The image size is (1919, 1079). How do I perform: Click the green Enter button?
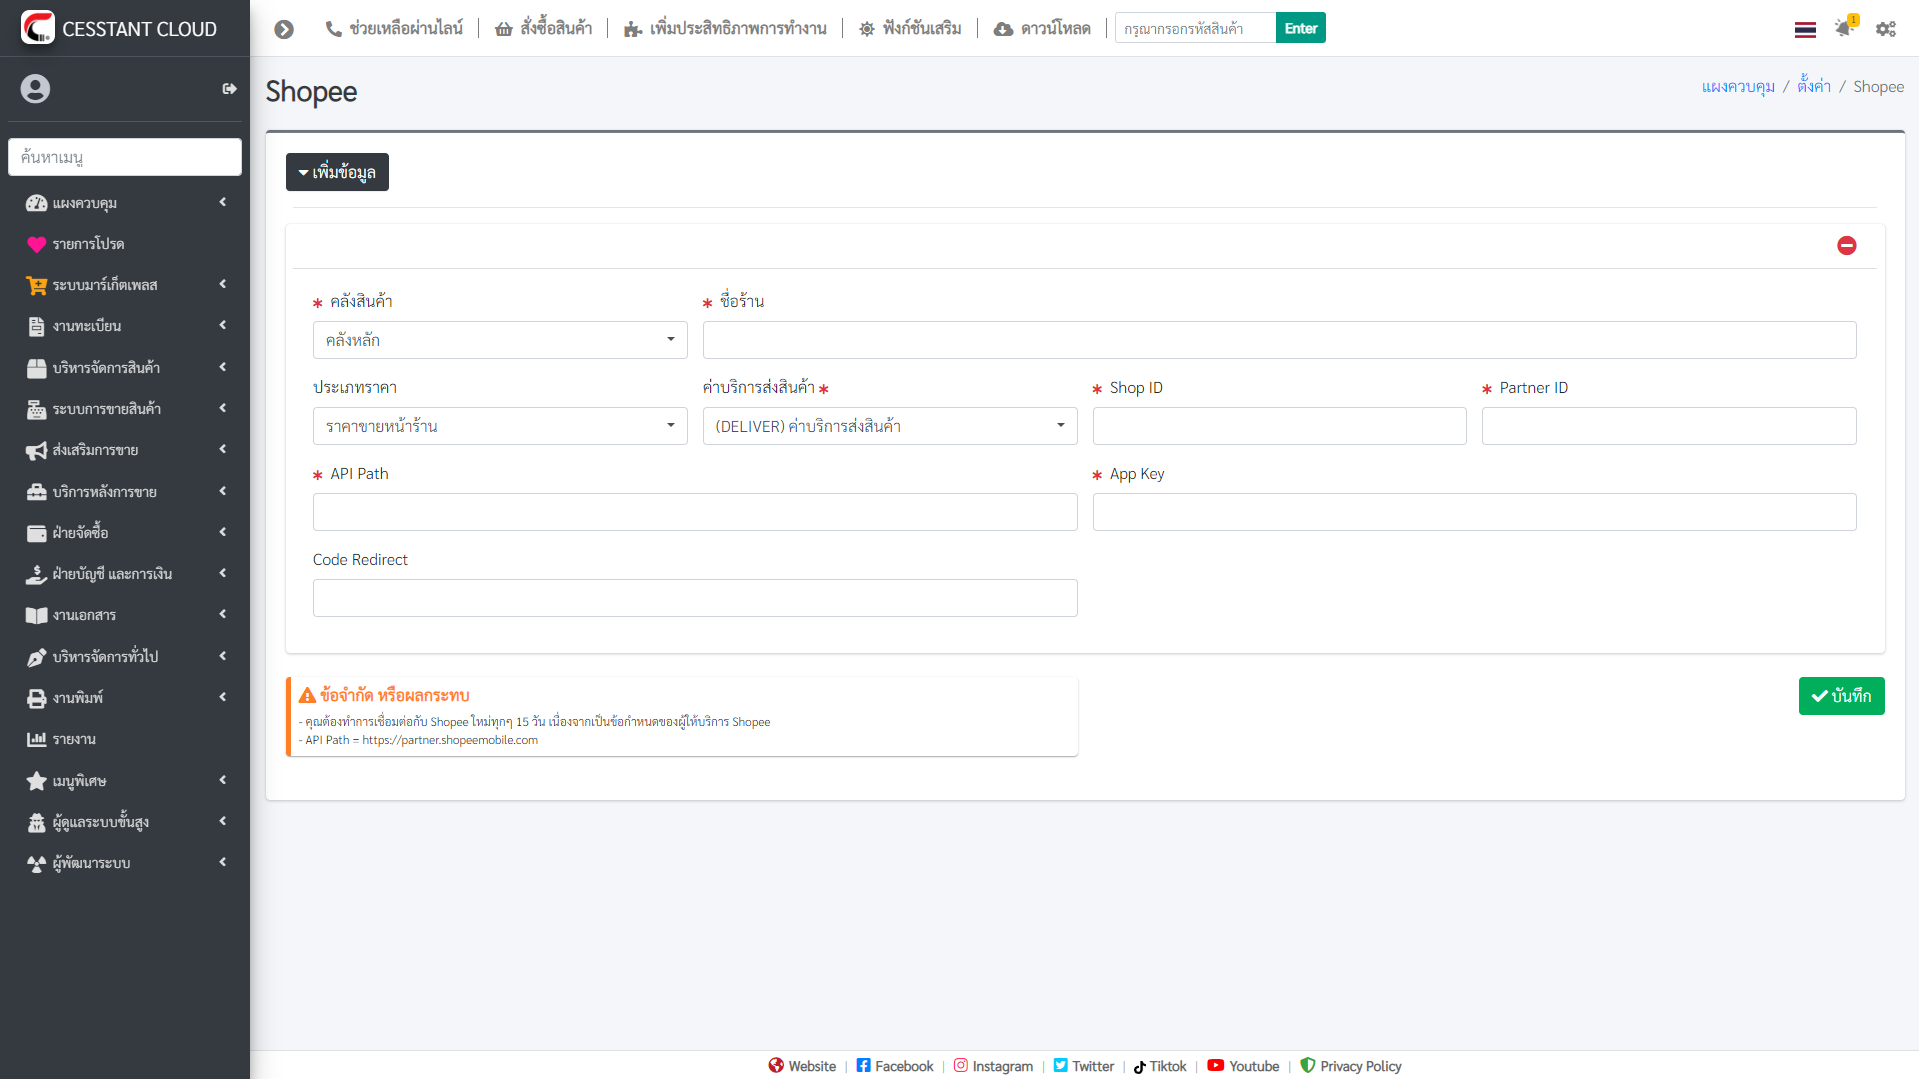click(x=1300, y=28)
